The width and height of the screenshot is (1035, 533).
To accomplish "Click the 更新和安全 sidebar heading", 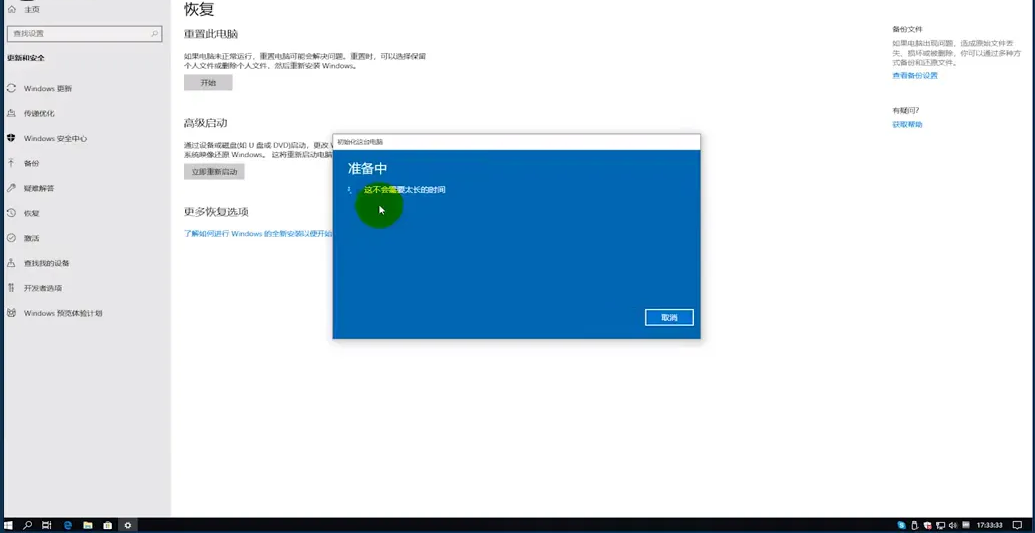I will [26, 58].
